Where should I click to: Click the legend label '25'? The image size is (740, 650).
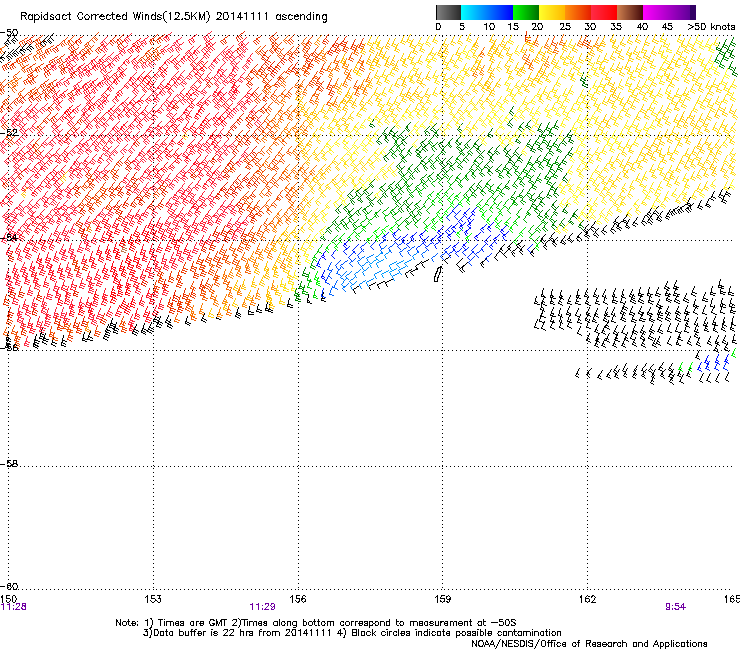click(565, 27)
